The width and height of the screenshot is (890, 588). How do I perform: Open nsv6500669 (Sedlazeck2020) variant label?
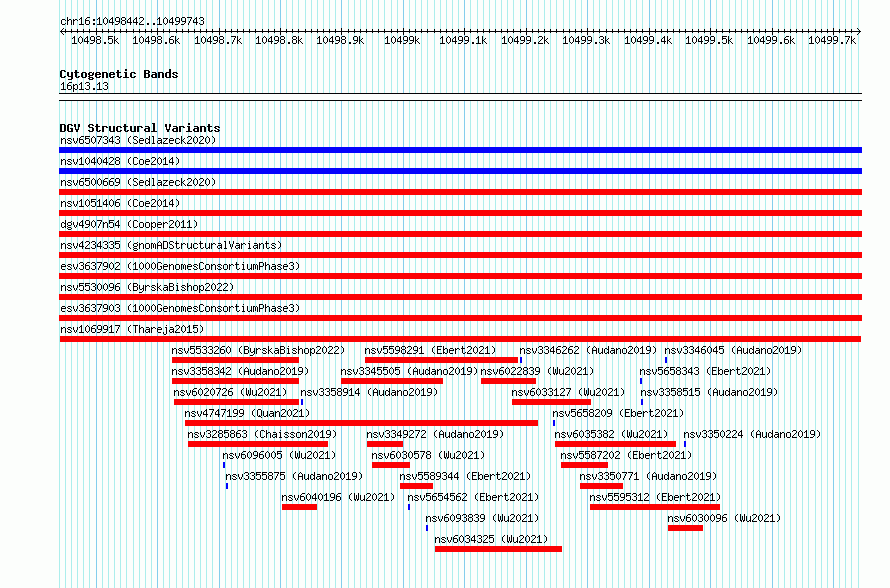point(138,182)
